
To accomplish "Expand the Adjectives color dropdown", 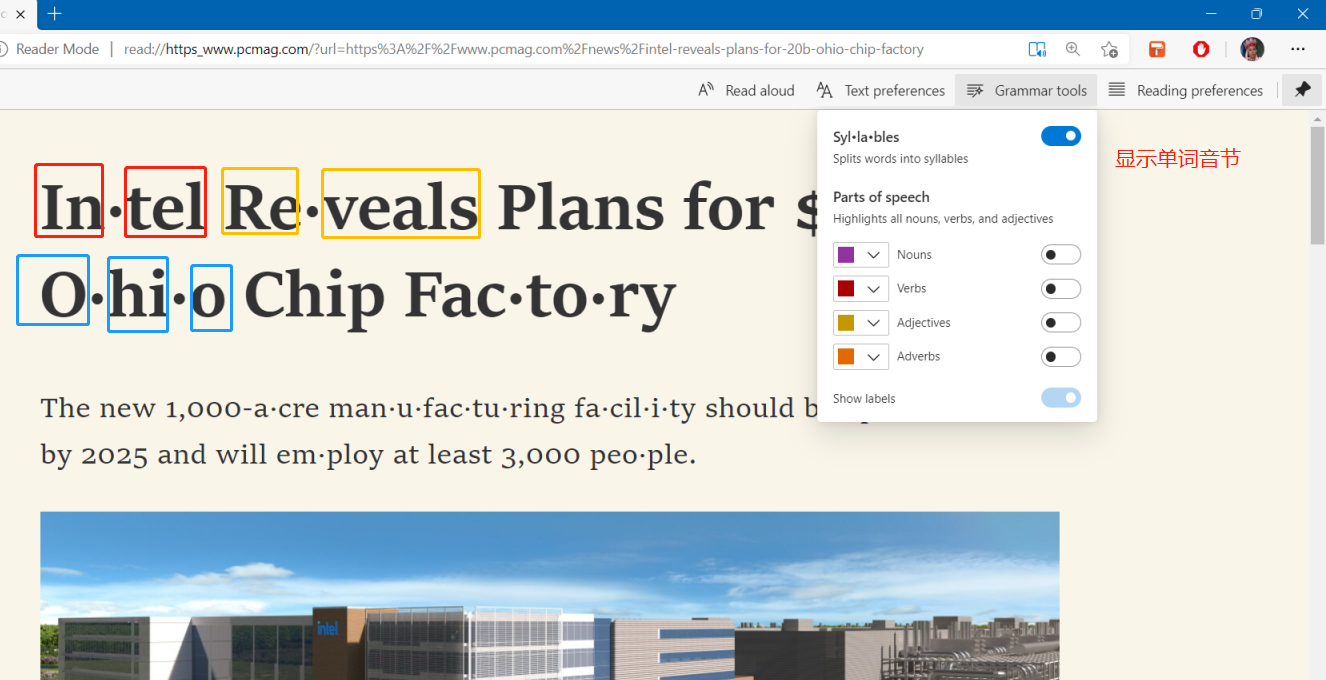I will [x=875, y=323].
